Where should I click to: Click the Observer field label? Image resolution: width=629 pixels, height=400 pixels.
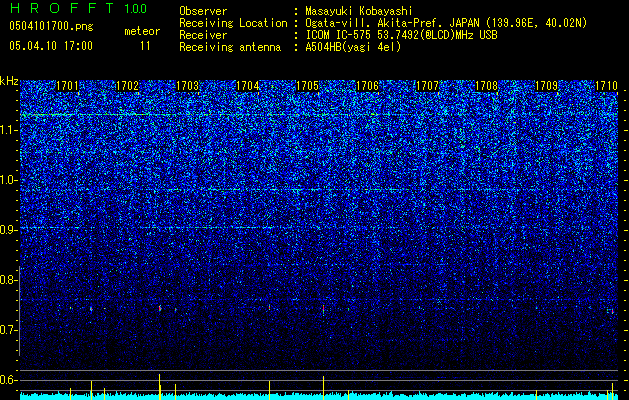[x=203, y=12]
